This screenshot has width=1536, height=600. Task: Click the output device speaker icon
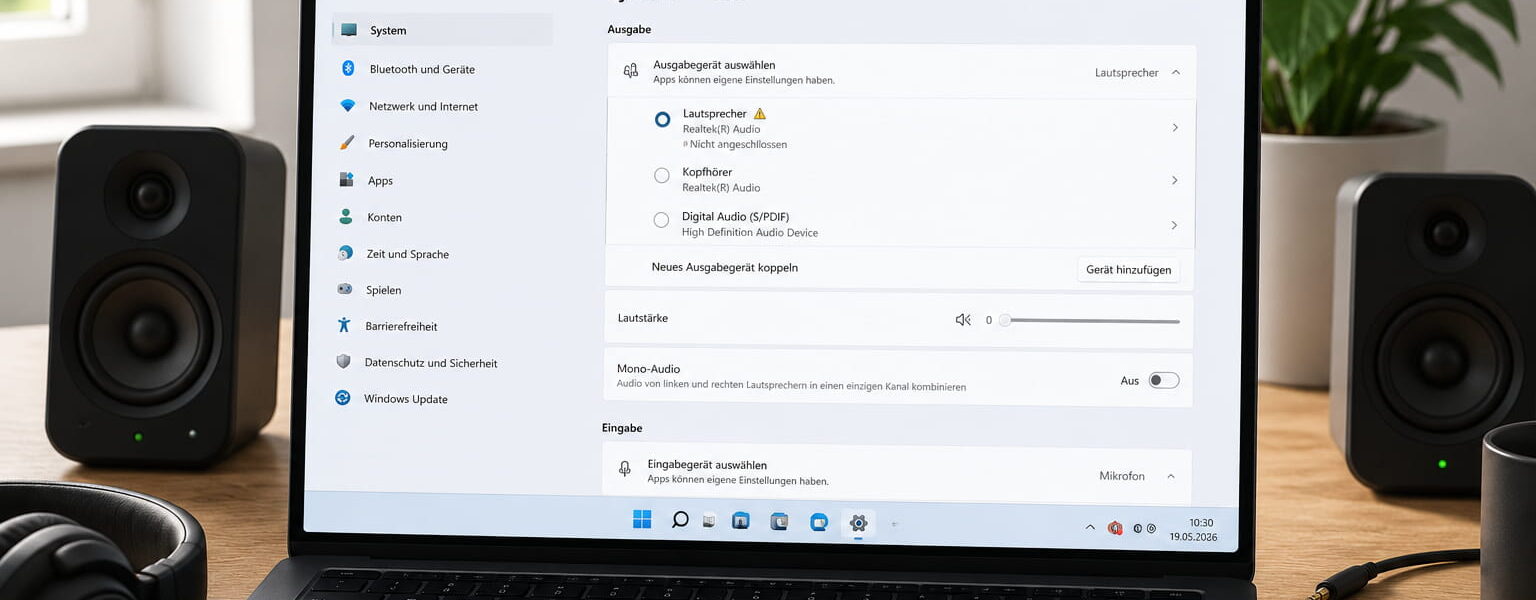pyautogui.click(x=630, y=71)
